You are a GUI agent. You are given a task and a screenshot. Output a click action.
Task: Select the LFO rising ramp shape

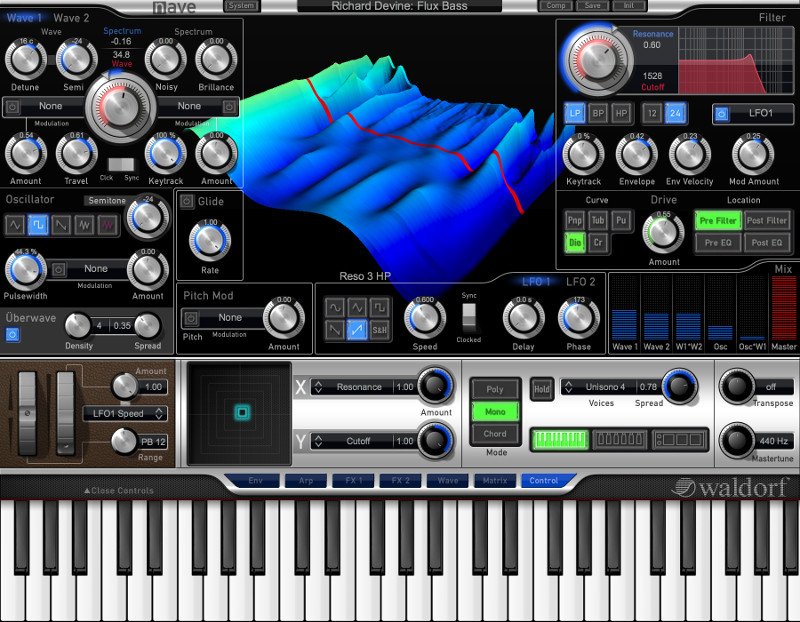click(x=357, y=330)
